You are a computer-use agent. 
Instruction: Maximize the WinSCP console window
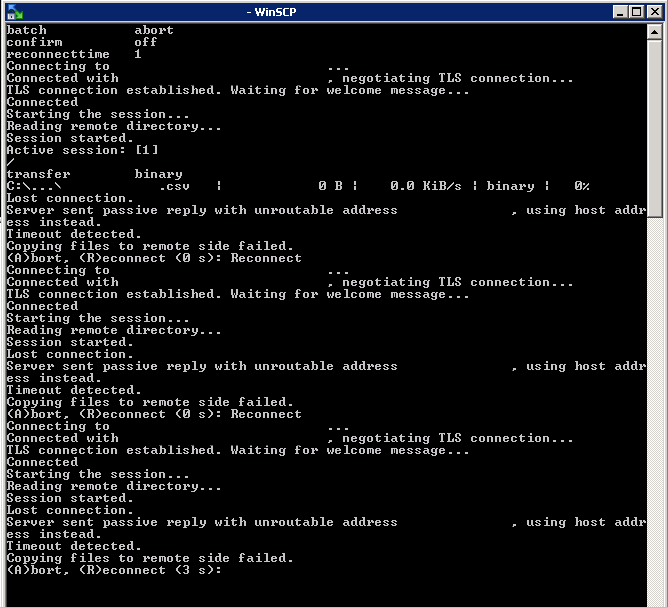click(635, 12)
